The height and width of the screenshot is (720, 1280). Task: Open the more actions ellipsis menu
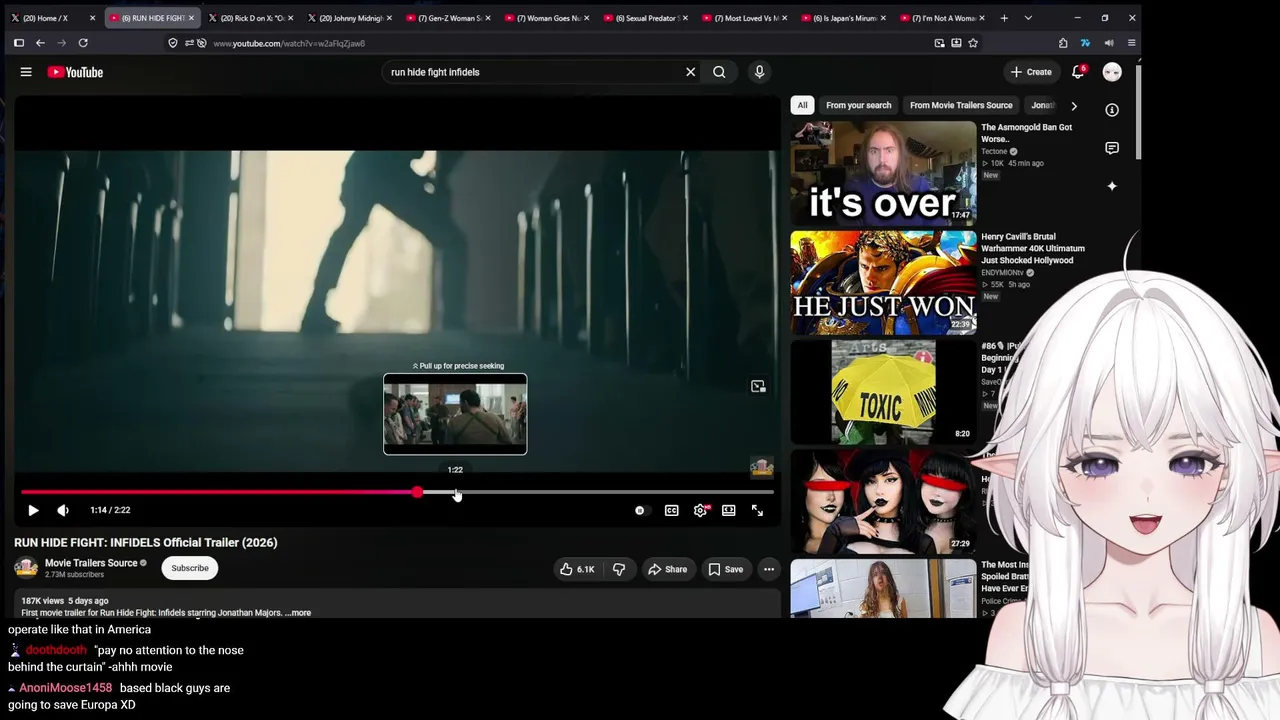point(769,569)
